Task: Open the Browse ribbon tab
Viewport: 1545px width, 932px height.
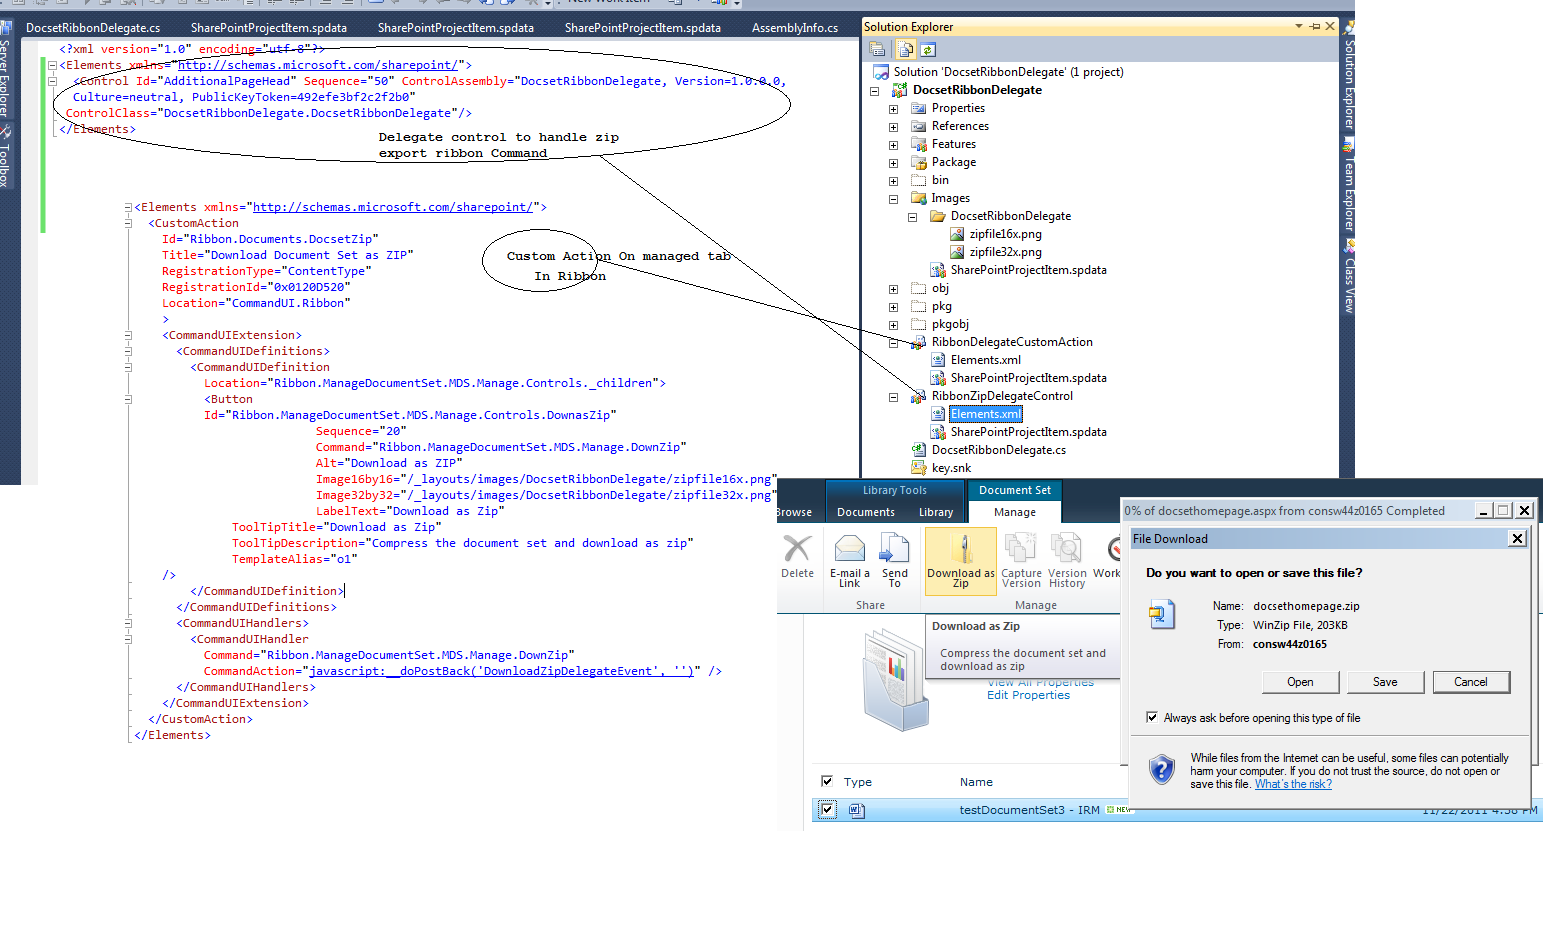Action: pos(794,512)
